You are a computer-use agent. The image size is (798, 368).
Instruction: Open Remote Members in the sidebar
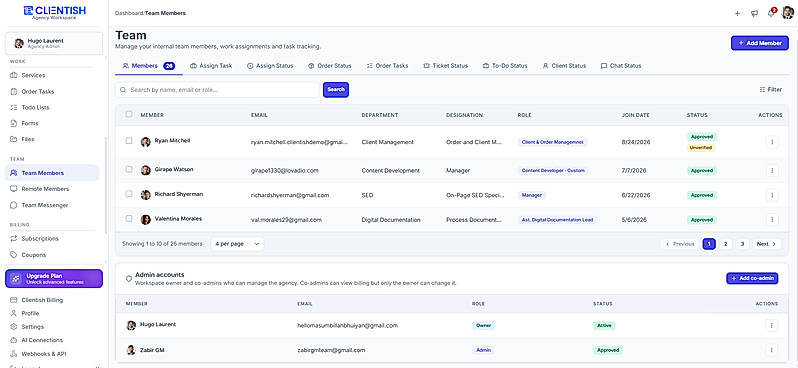(45, 189)
